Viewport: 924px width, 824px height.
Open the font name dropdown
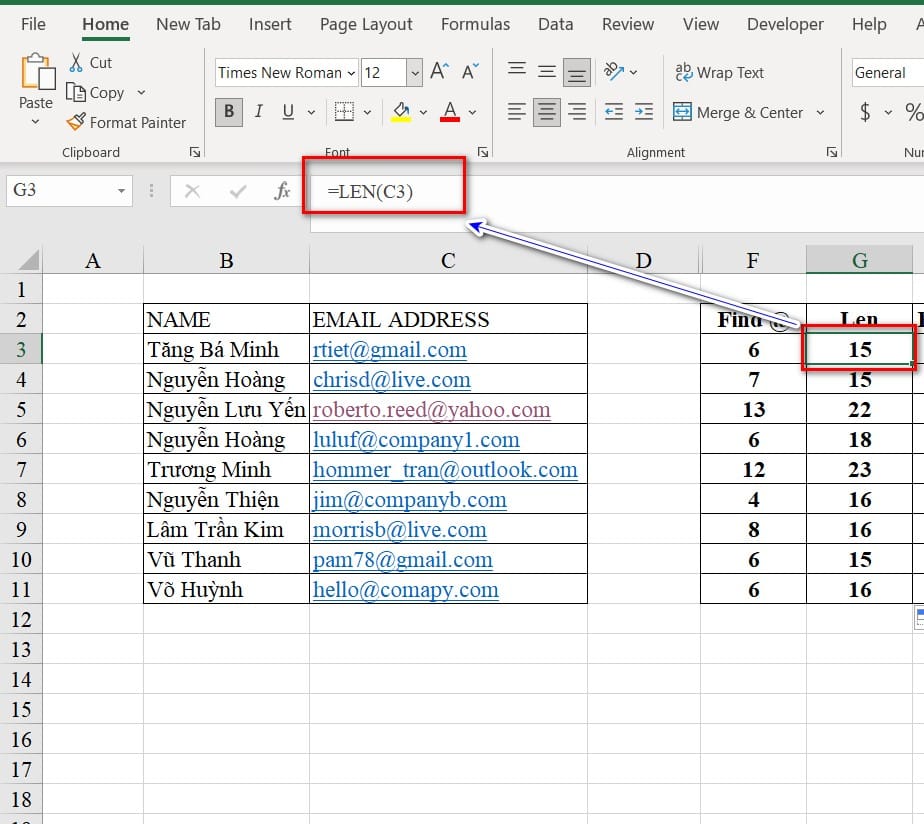(x=351, y=73)
